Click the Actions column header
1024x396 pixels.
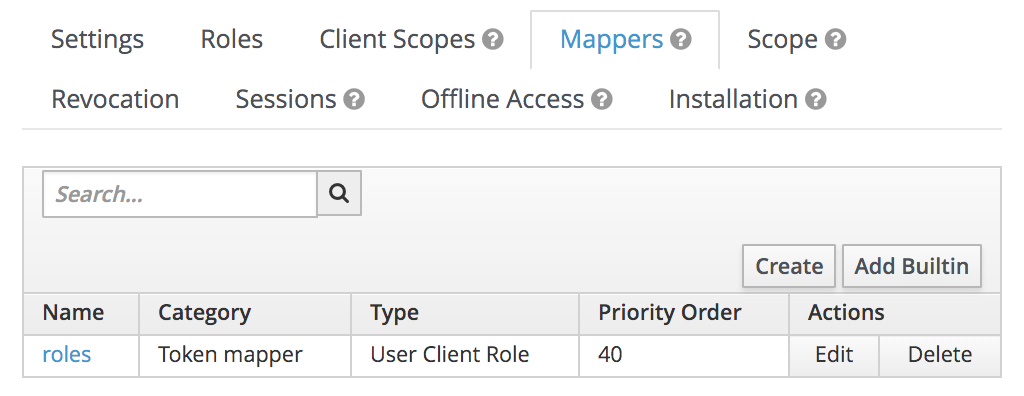coord(895,313)
